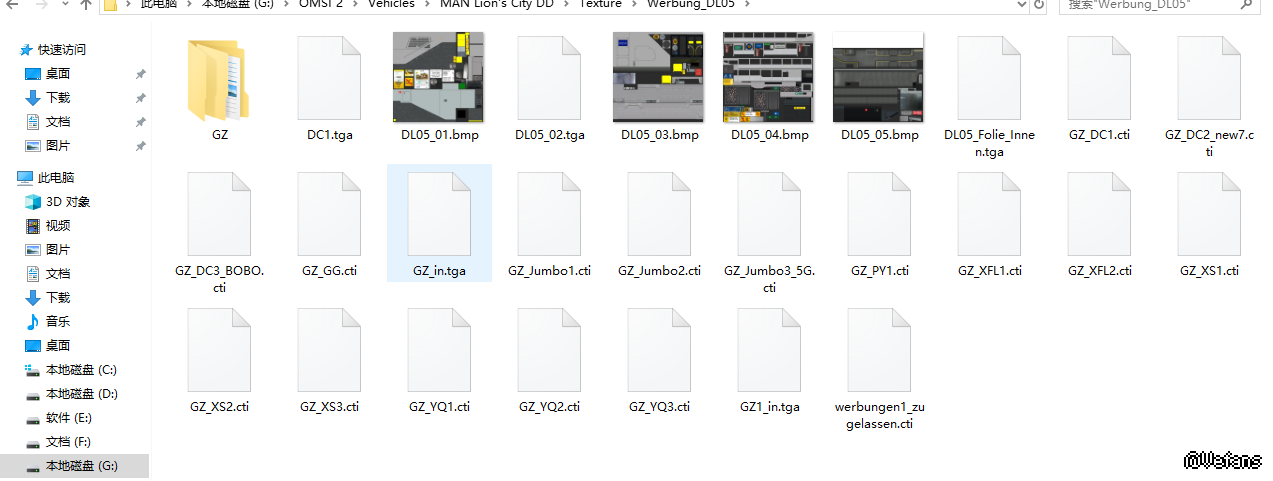The image size is (1273, 481).
Task: Select the DC1.tga file
Action: coord(329,90)
